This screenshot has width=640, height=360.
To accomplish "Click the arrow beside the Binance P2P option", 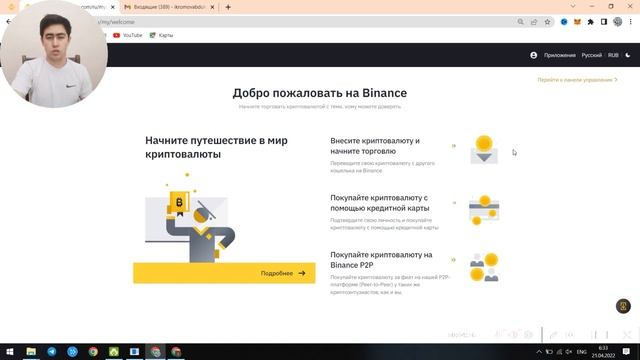I will [453, 260].
